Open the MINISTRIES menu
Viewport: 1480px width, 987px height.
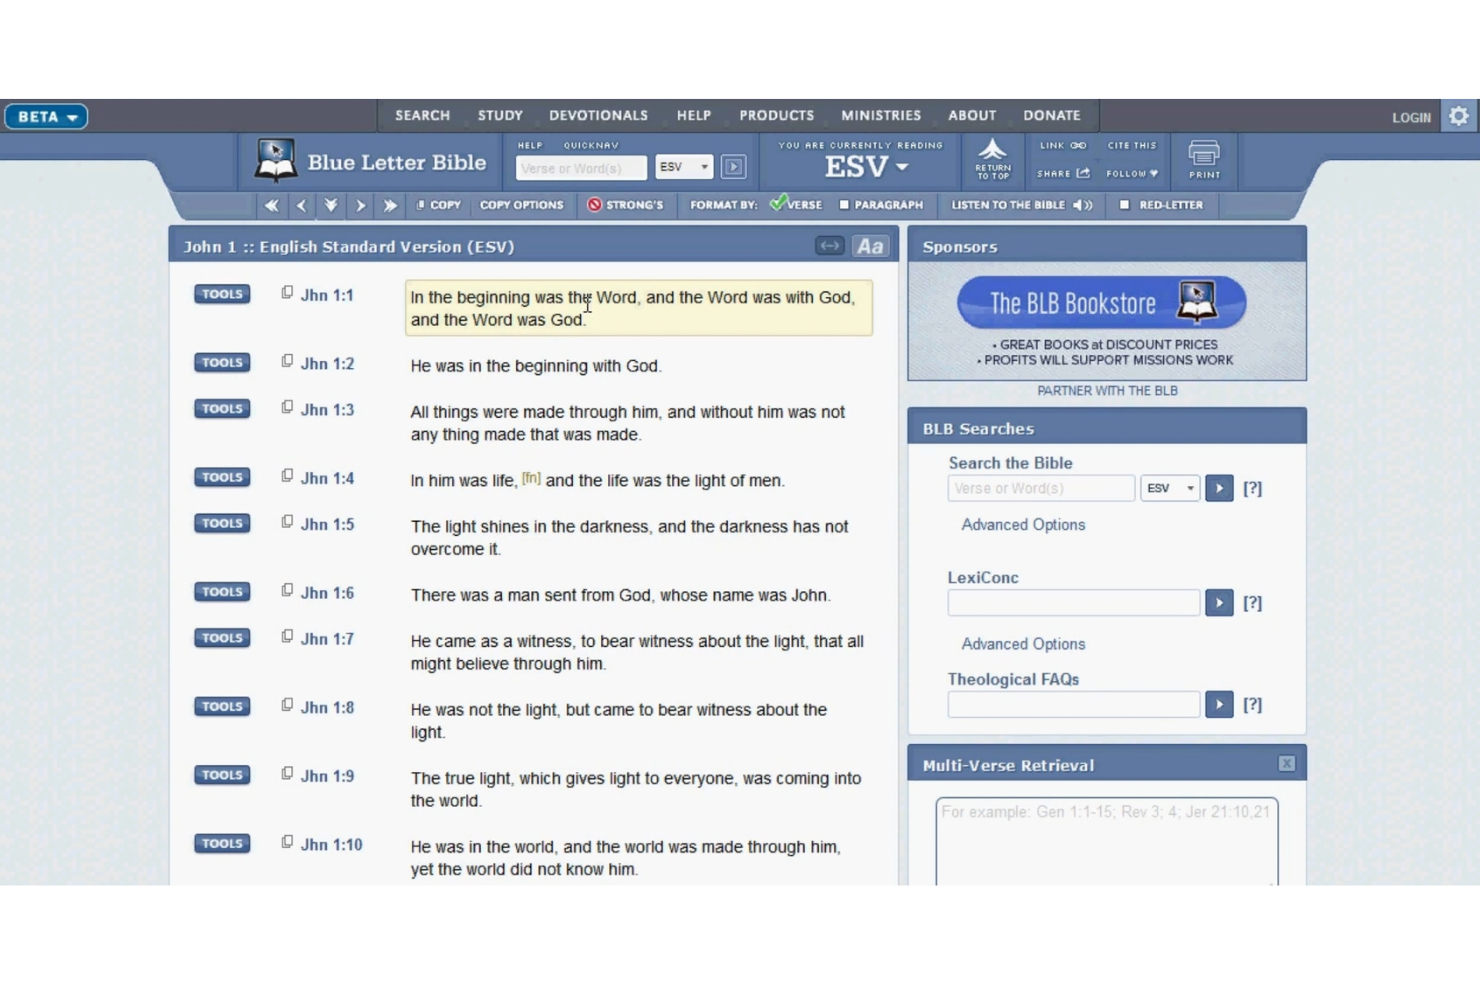point(880,115)
